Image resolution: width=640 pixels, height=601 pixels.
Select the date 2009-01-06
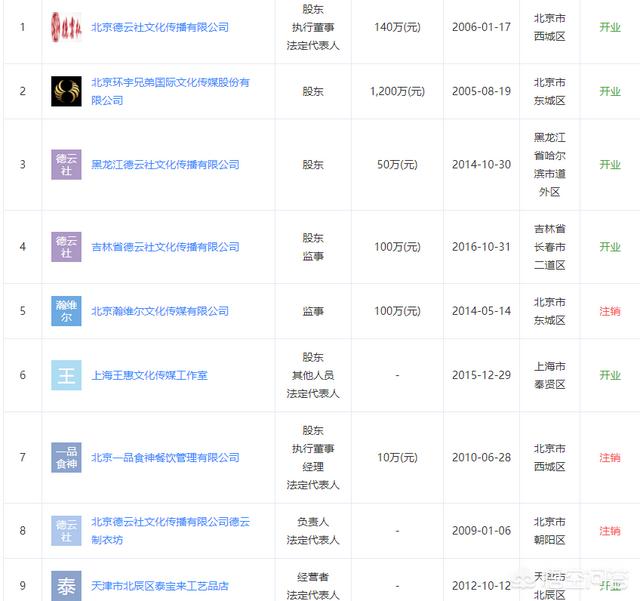481,531
